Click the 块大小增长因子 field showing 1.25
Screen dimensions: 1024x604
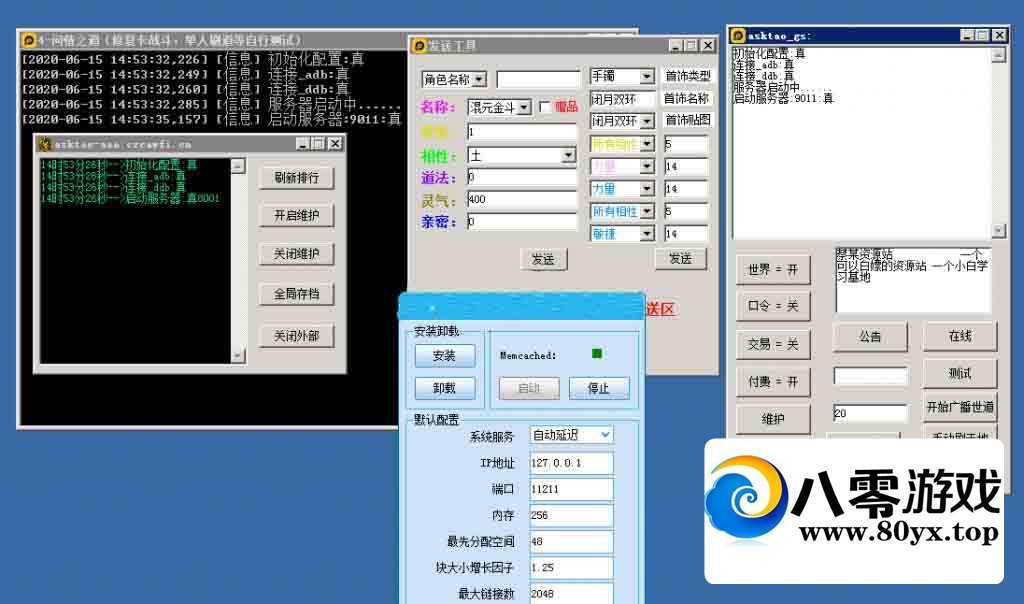tap(571, 567)
